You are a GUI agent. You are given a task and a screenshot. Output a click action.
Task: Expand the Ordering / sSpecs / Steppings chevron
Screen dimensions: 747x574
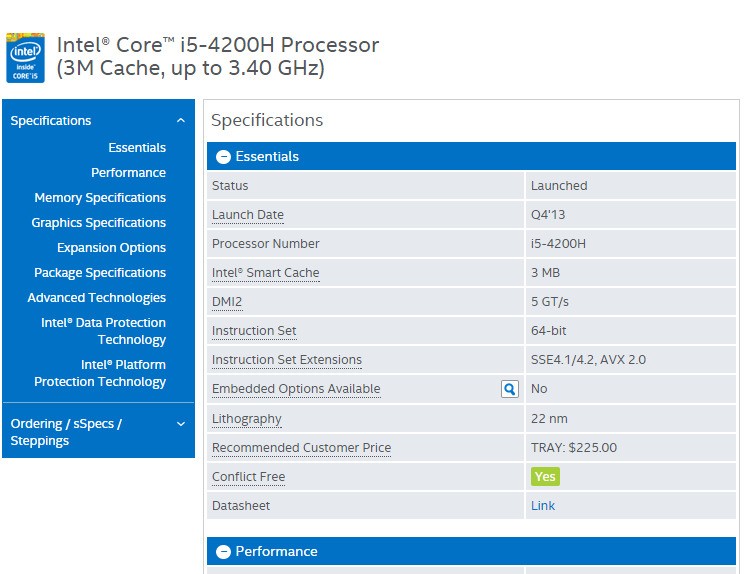tap(181, 424)
